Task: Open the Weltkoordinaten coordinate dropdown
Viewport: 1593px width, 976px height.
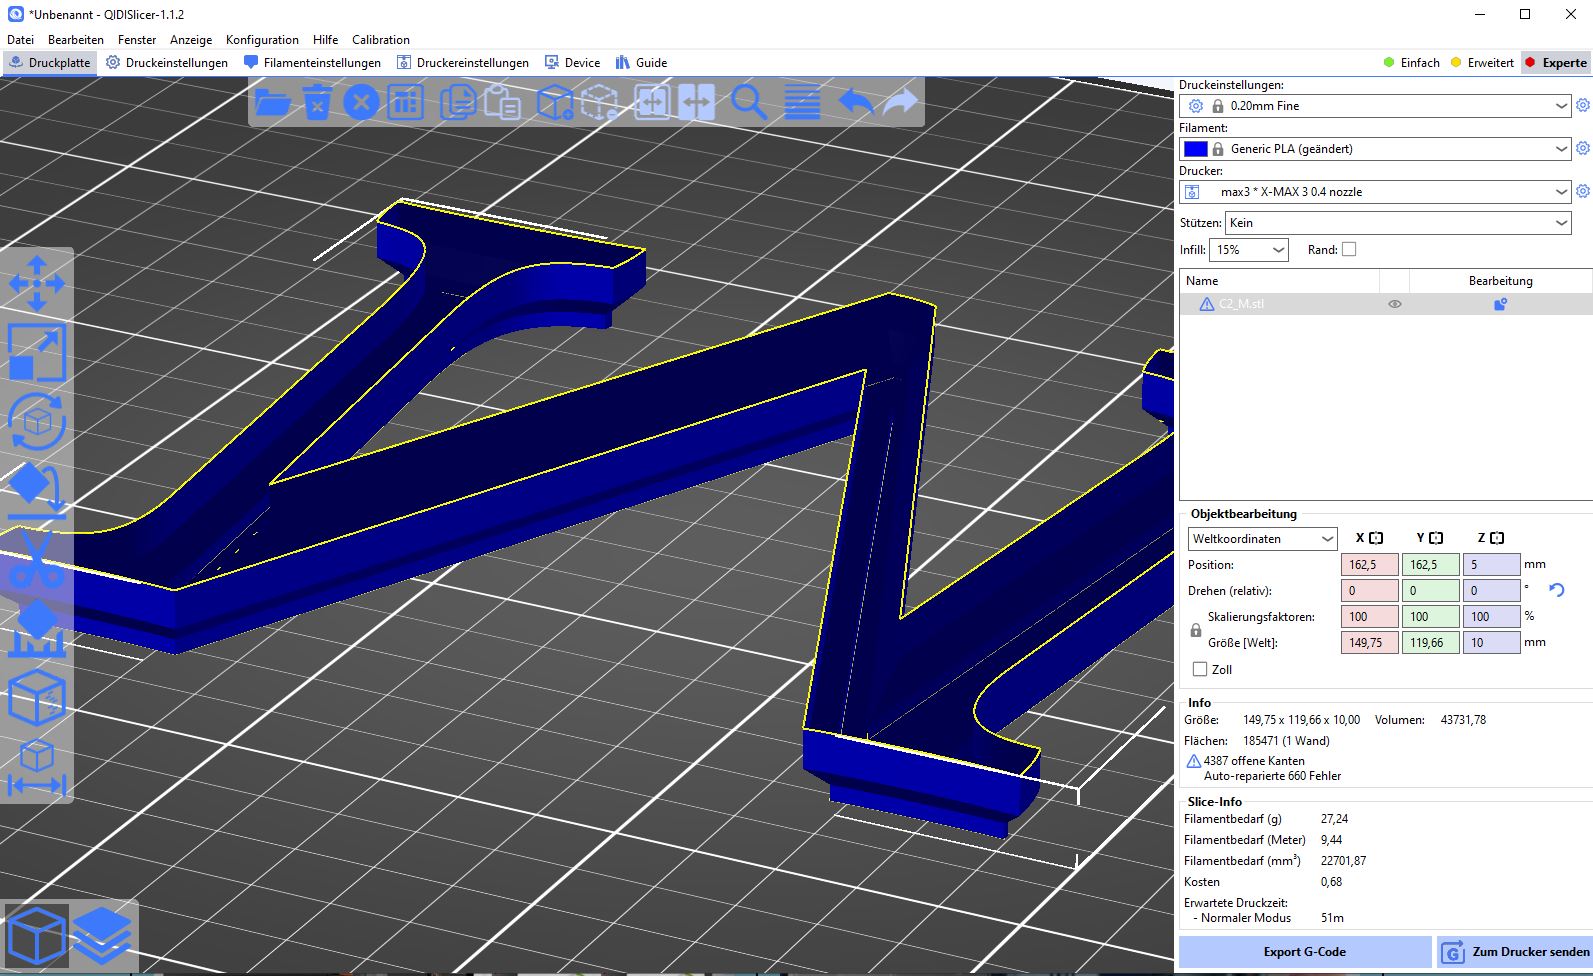Action: [1262, 538]
